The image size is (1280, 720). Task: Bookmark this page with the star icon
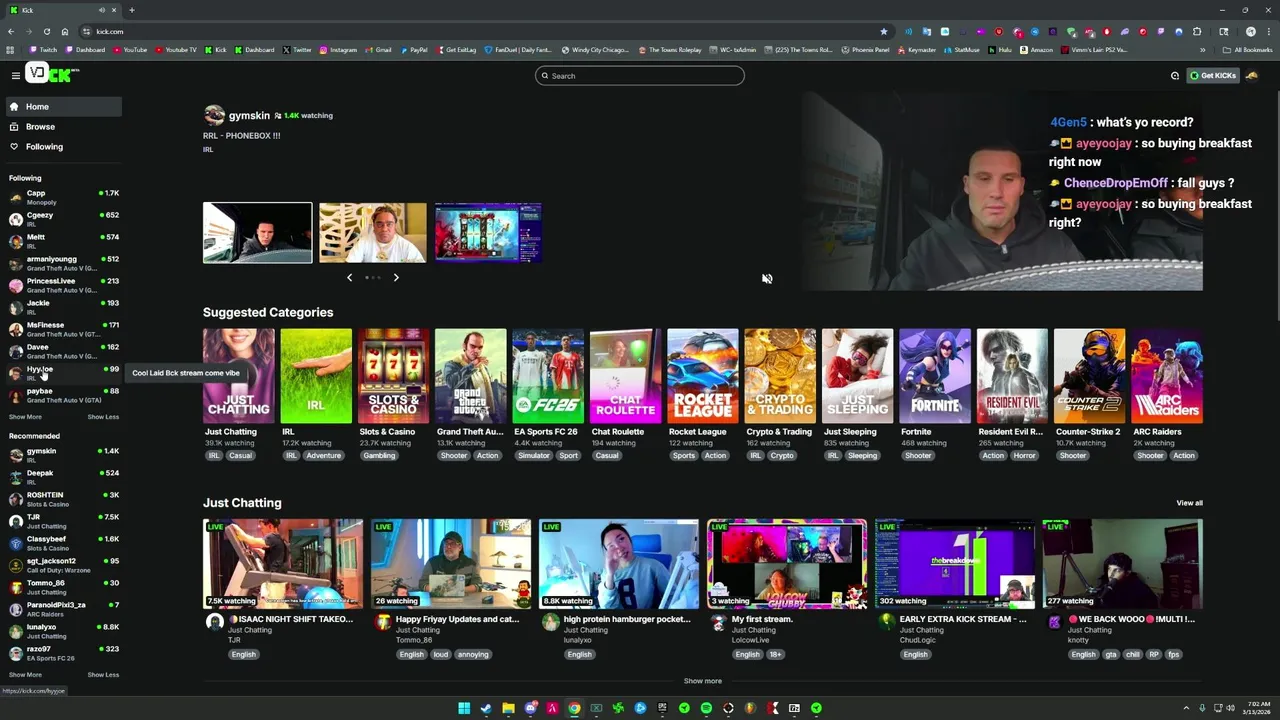coord(883,31)
